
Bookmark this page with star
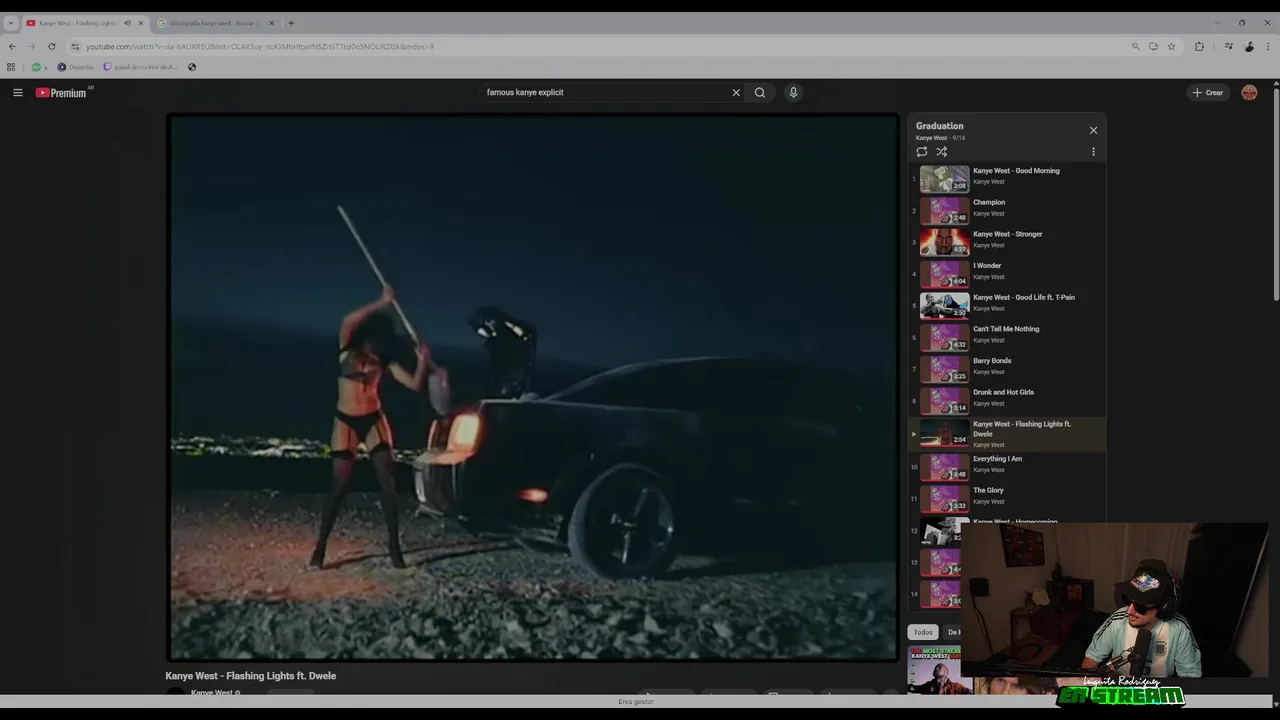pos(1171,46)
